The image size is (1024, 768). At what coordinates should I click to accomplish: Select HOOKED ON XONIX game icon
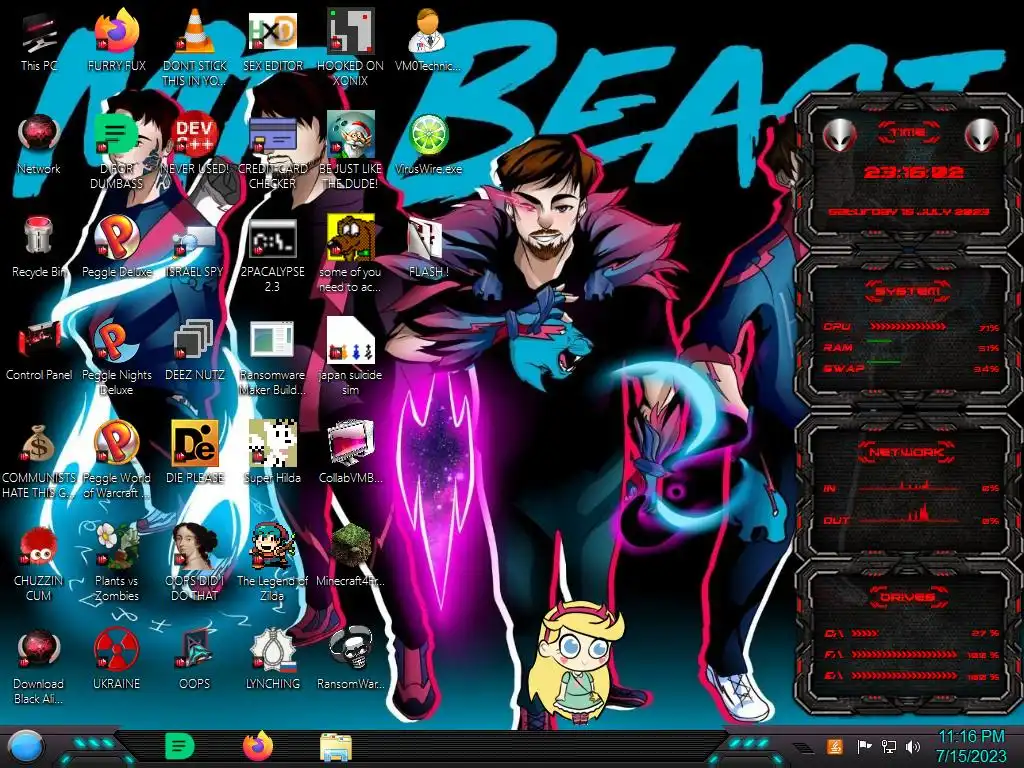pyautogui.click(x=350, y=46)
